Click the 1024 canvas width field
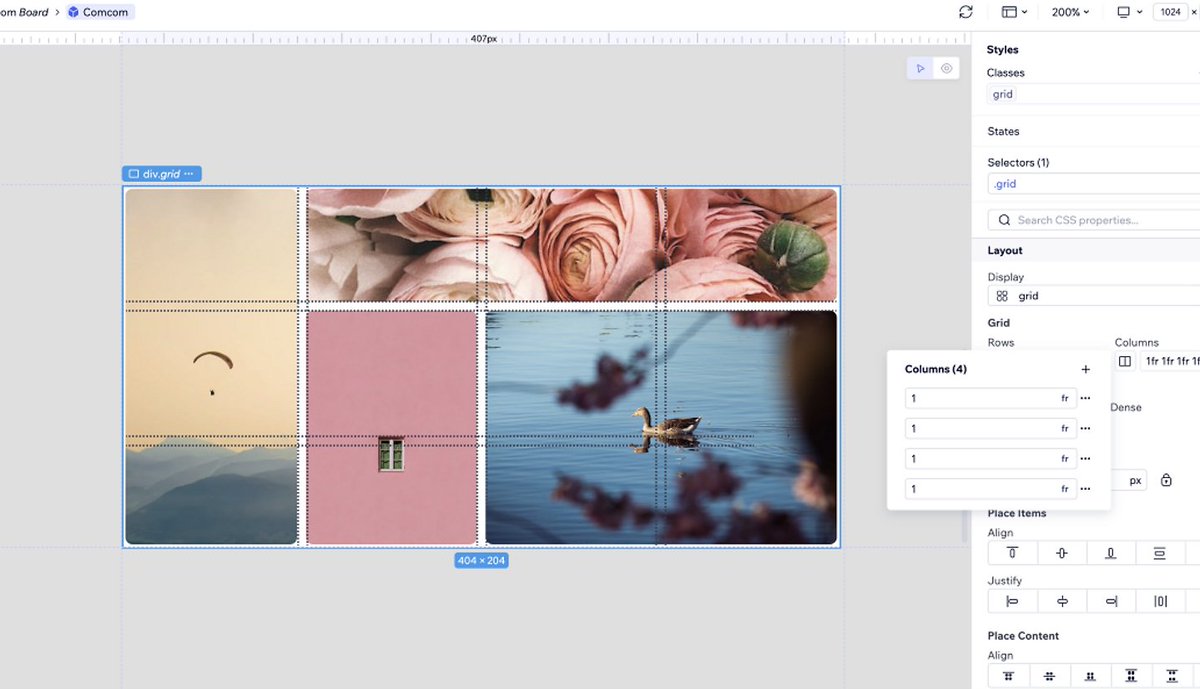Image resolution: width=1200 pixels, height=689 pixels. 1171,12
